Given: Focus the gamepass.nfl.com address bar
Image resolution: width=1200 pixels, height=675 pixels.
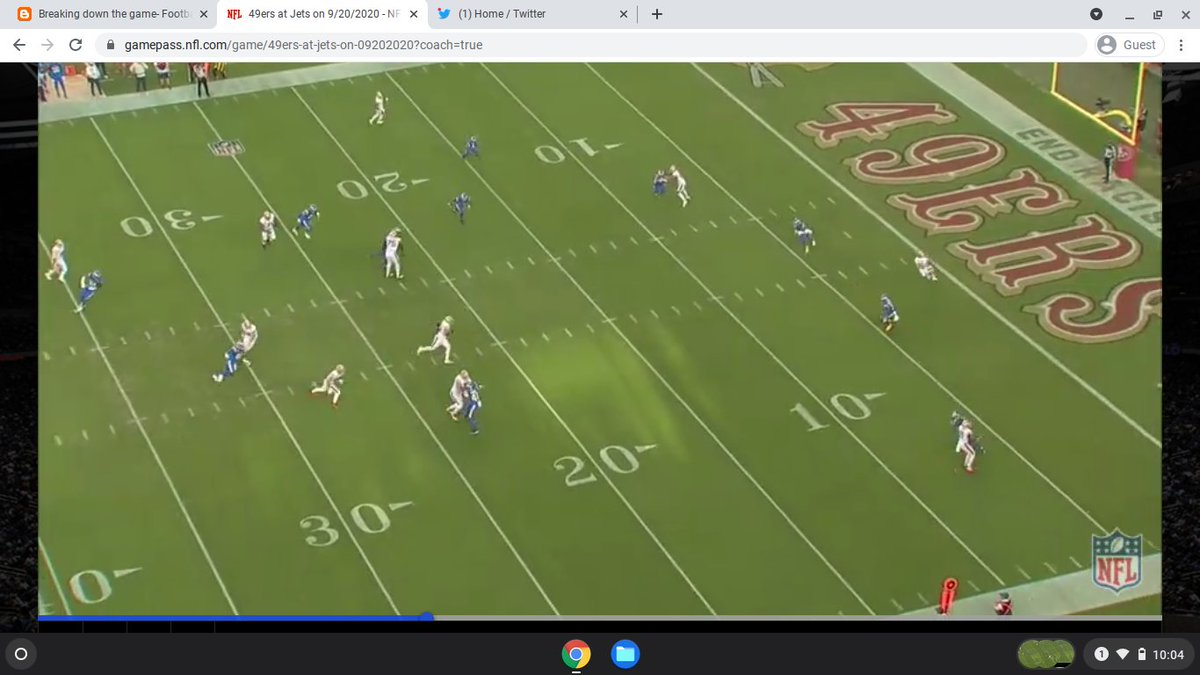Looking at the screenshot, I should pos(590,45).
